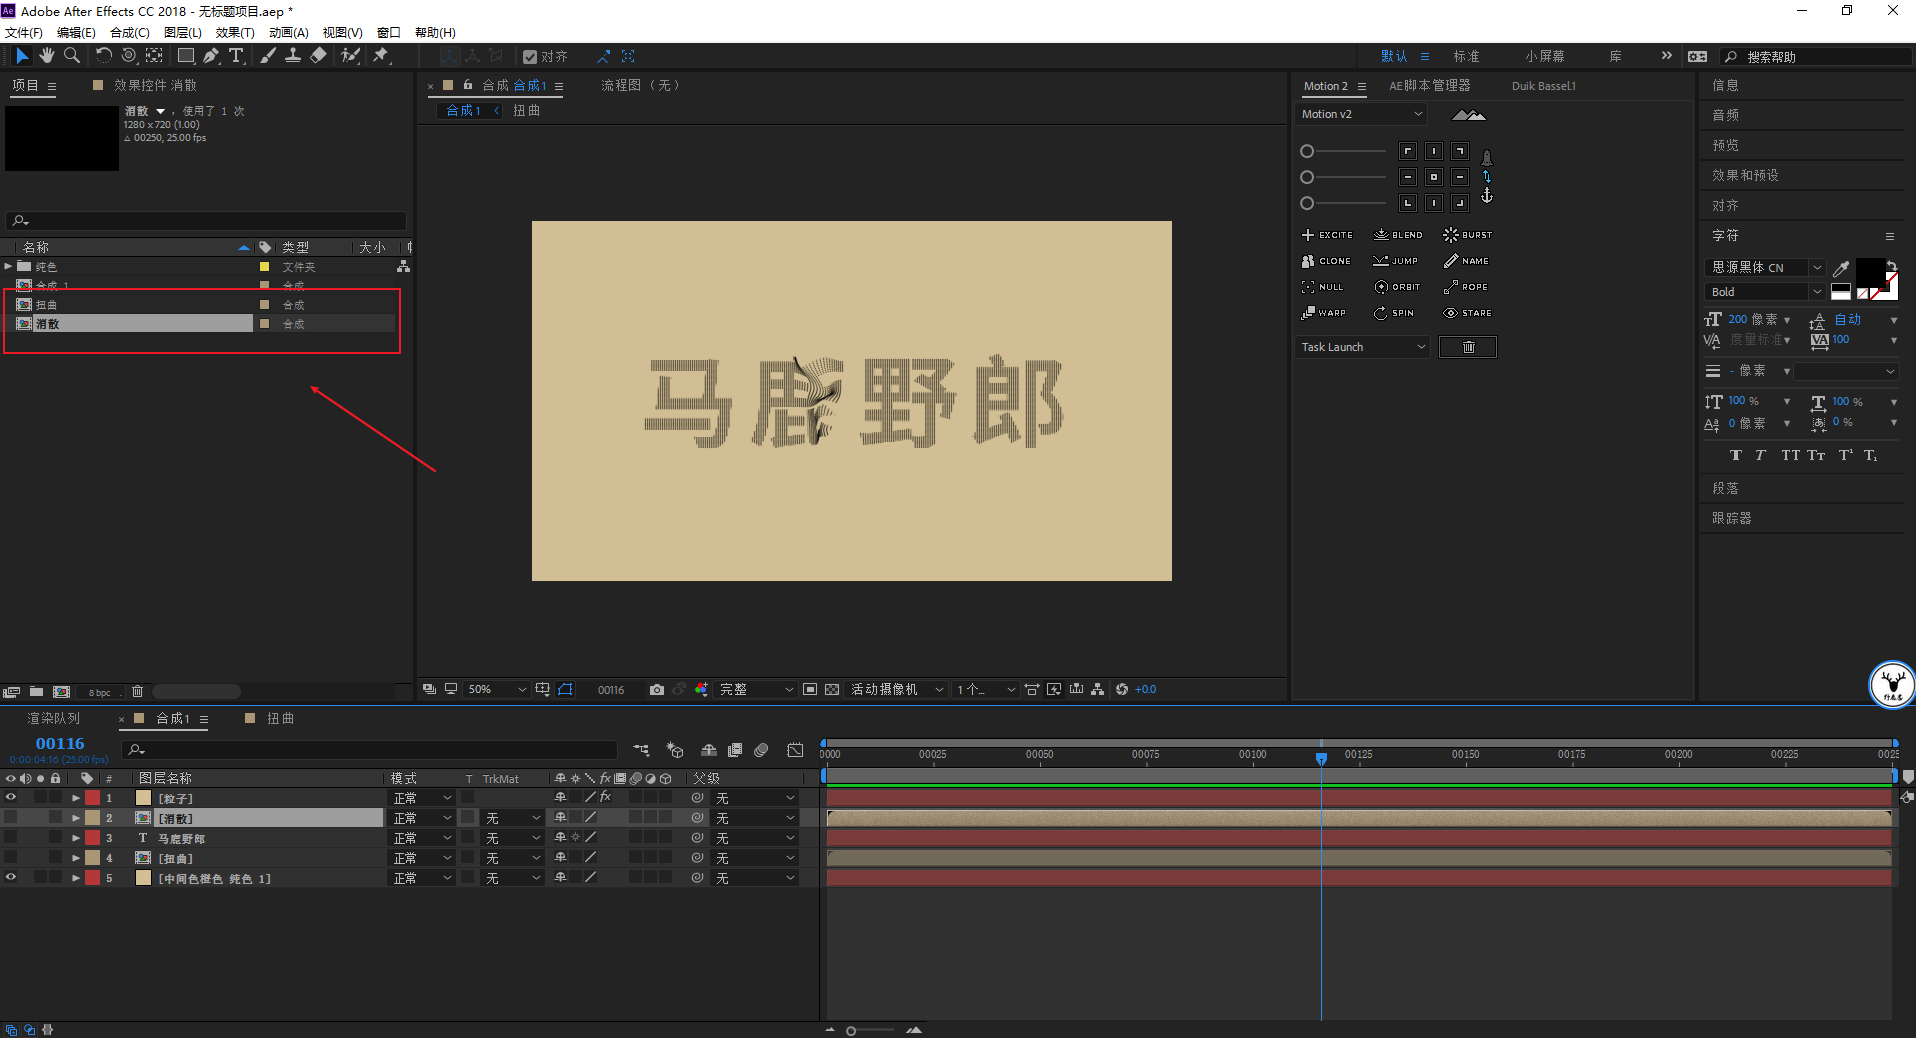This screenshot has width=1916, height=1038.
Task: Hide the 粒子 layer with eye toggle
Action: pos(11,798)
